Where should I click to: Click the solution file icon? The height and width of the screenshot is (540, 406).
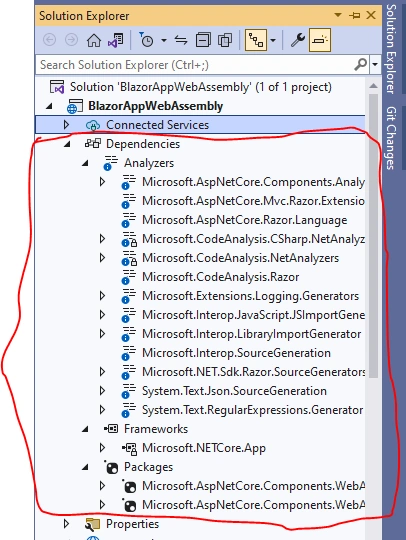click(57, 87)
